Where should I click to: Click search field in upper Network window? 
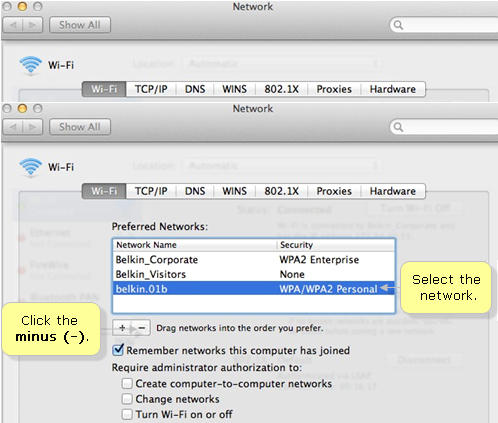[444, 25]
